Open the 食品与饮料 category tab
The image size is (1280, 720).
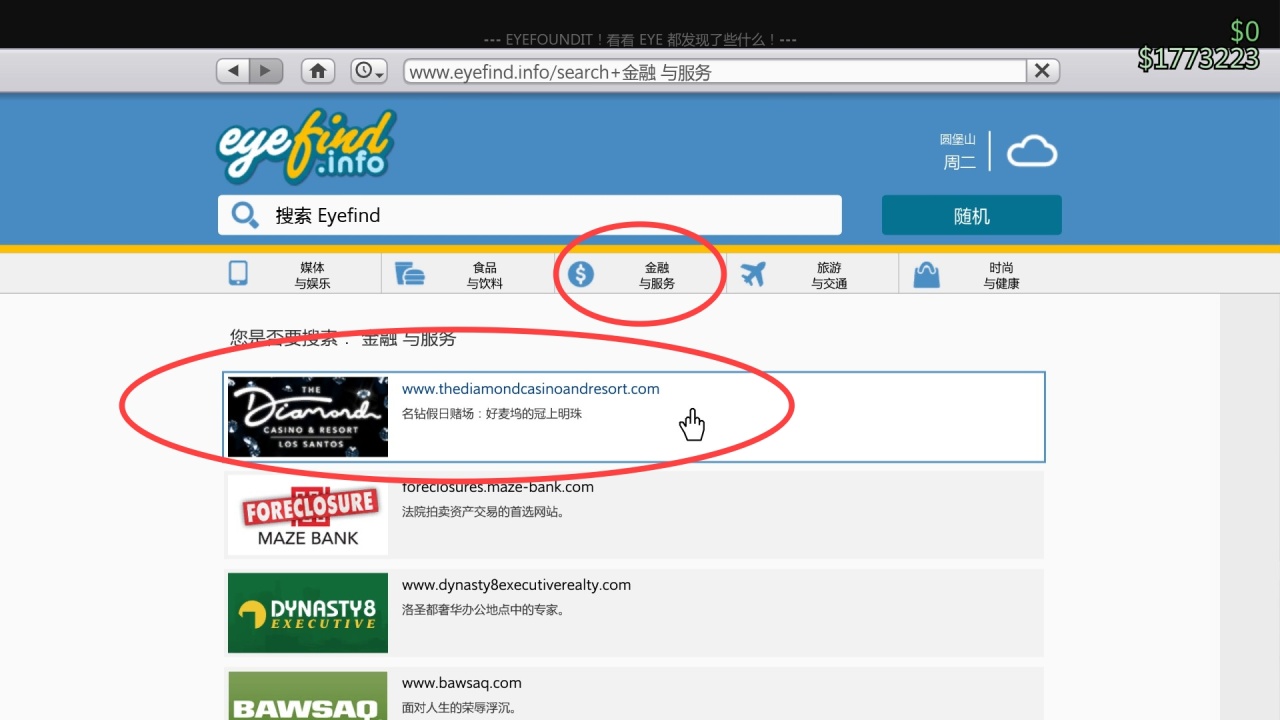[x=468, y=274]
